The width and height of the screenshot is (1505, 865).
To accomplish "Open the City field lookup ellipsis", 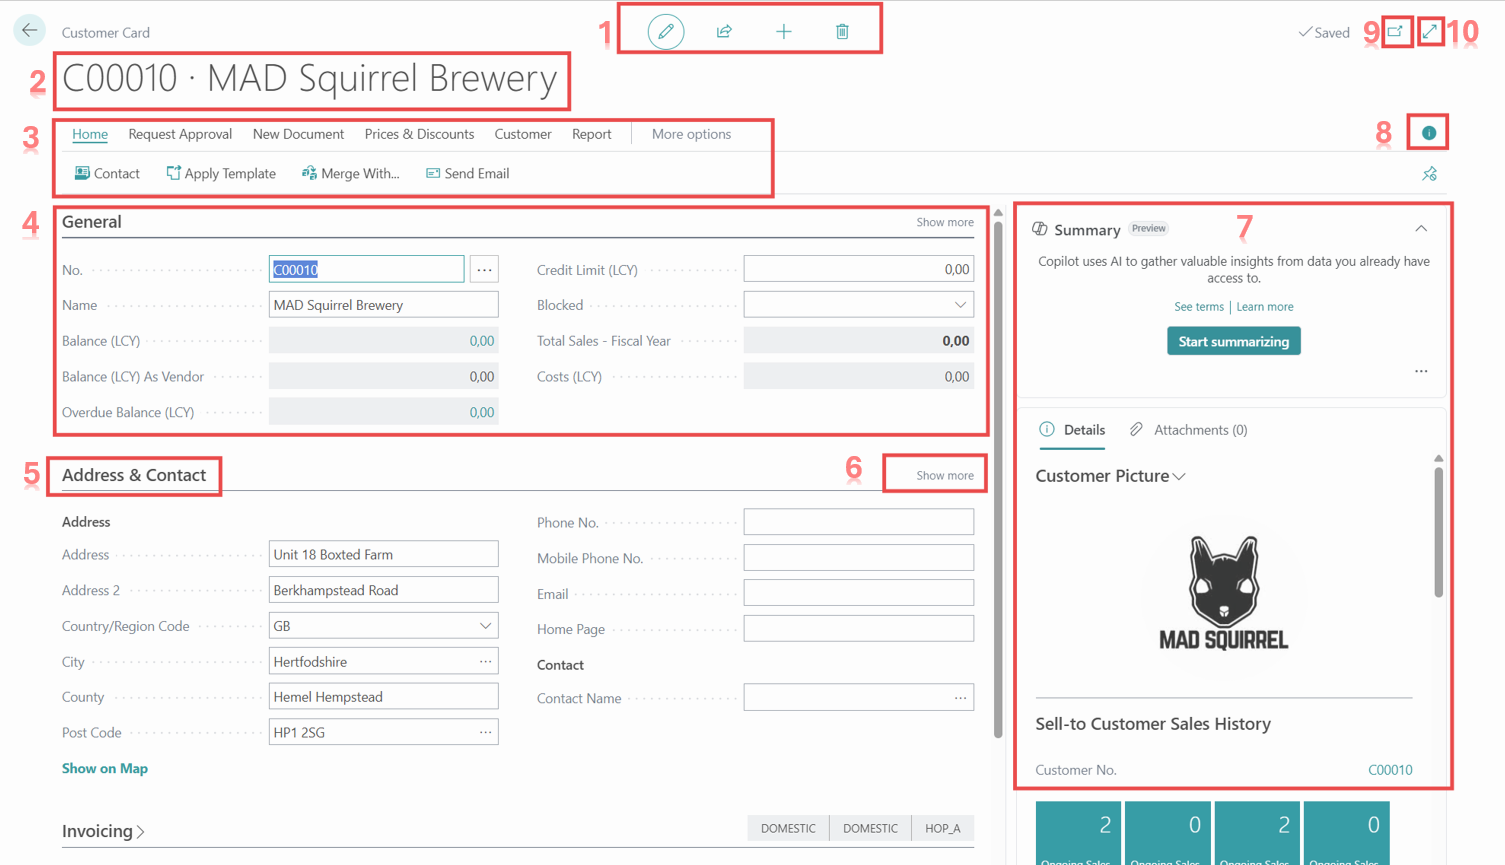I will pyautogui.click(x=485, y=661).
